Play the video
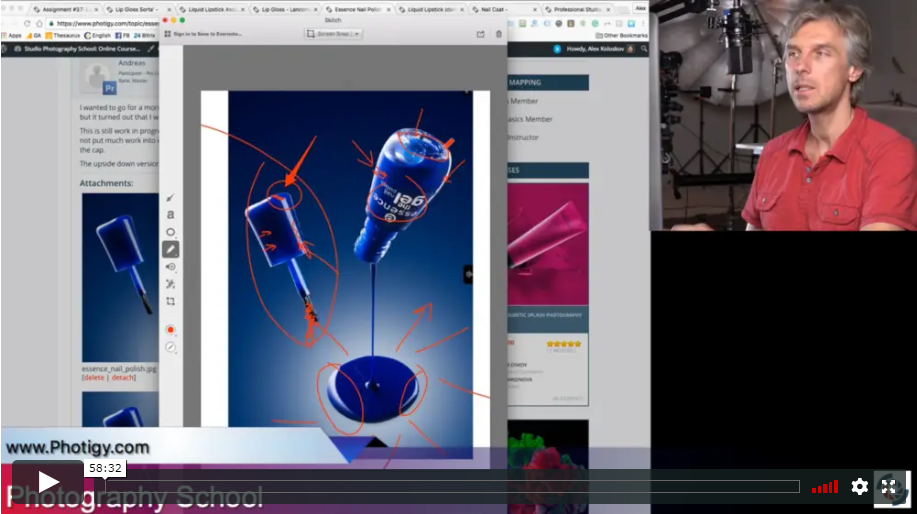Image resolution: width=917 pixels, height=514 pixels. click(48, 482)
